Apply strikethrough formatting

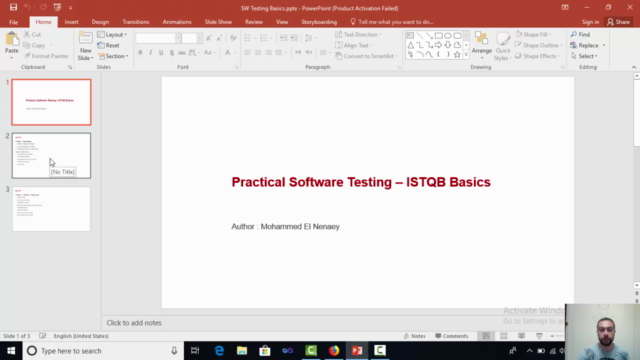coord(182,52)
